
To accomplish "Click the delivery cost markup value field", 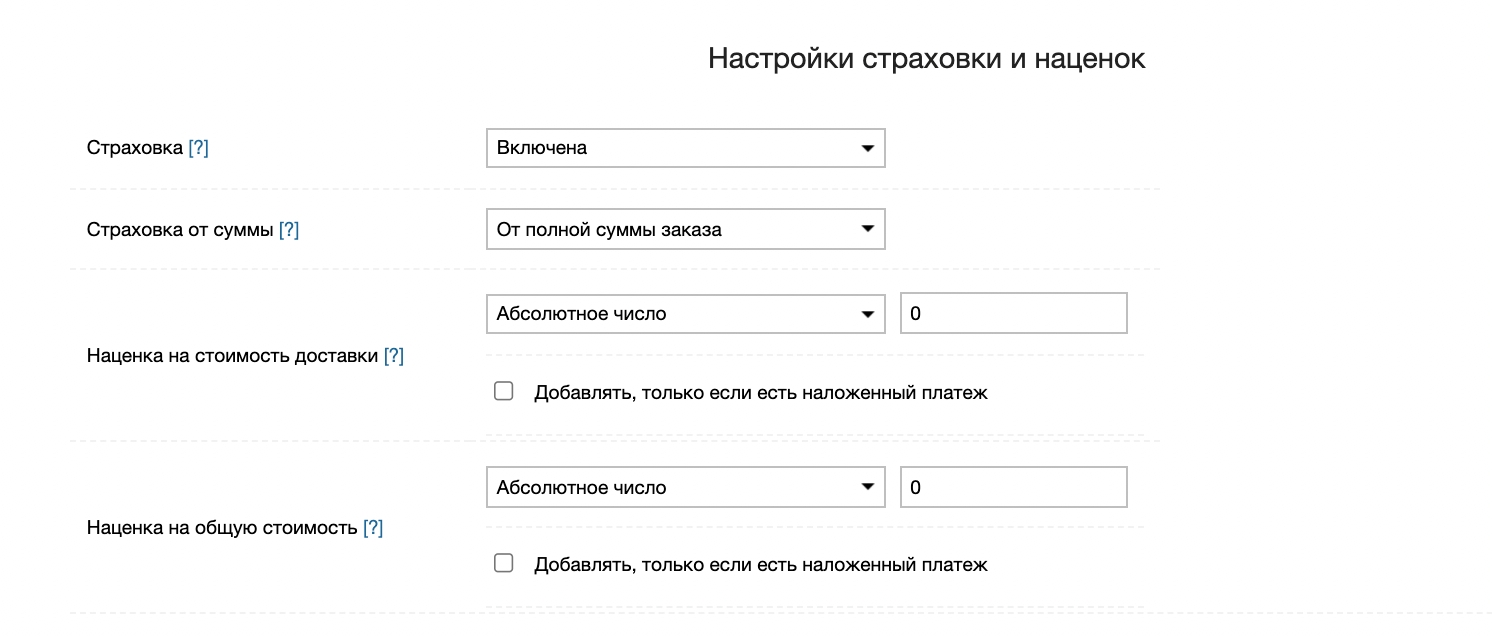I will [x=1013, y=314].
